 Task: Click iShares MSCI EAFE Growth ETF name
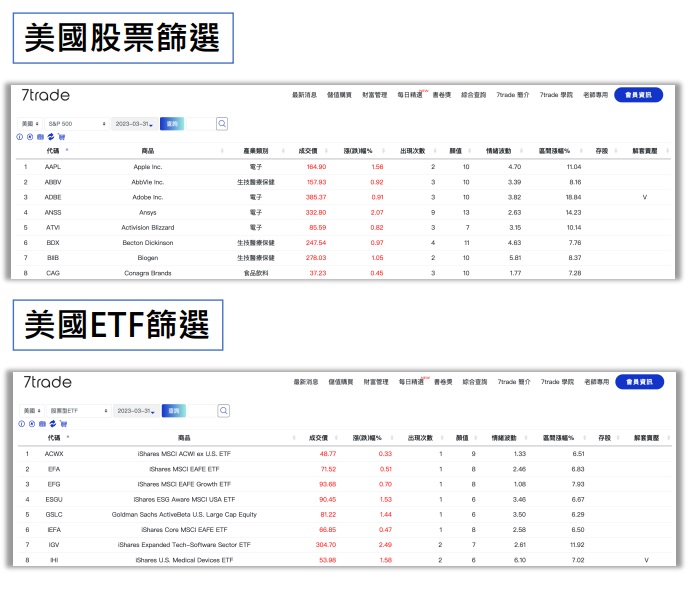pyautogui.click(x=184, y=484)
